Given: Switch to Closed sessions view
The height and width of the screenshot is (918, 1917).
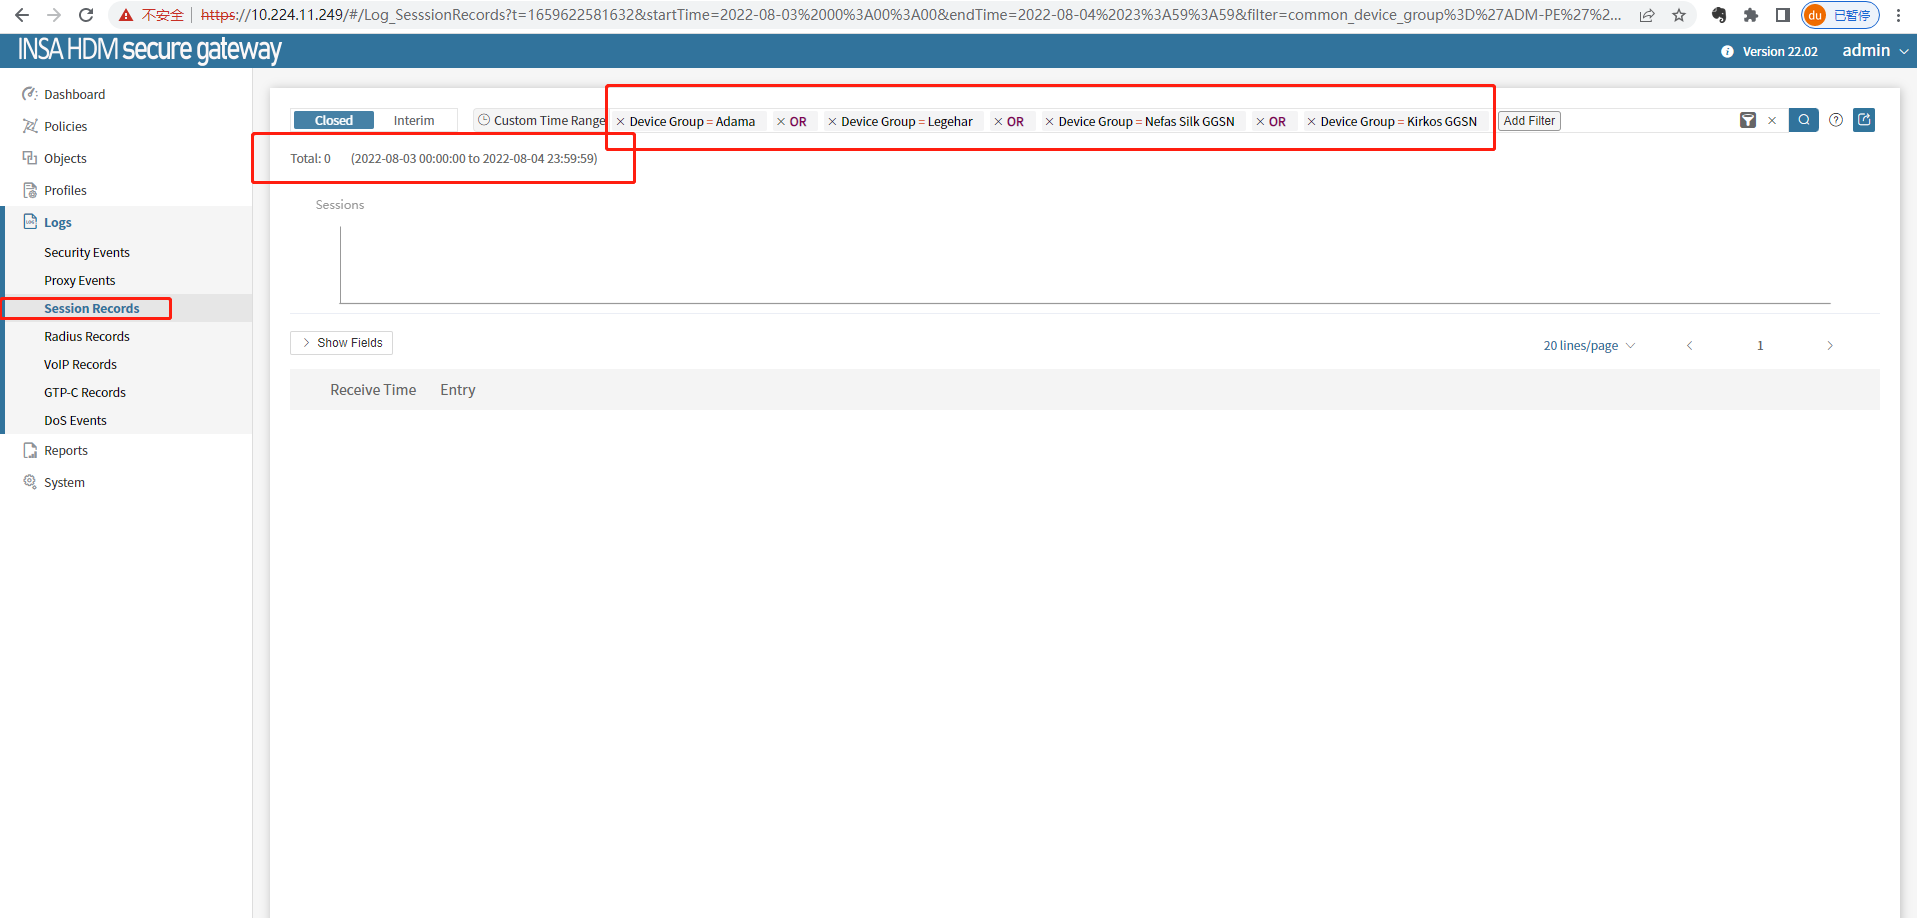Looking at the screenshot, I should click(x=333, y=120).
